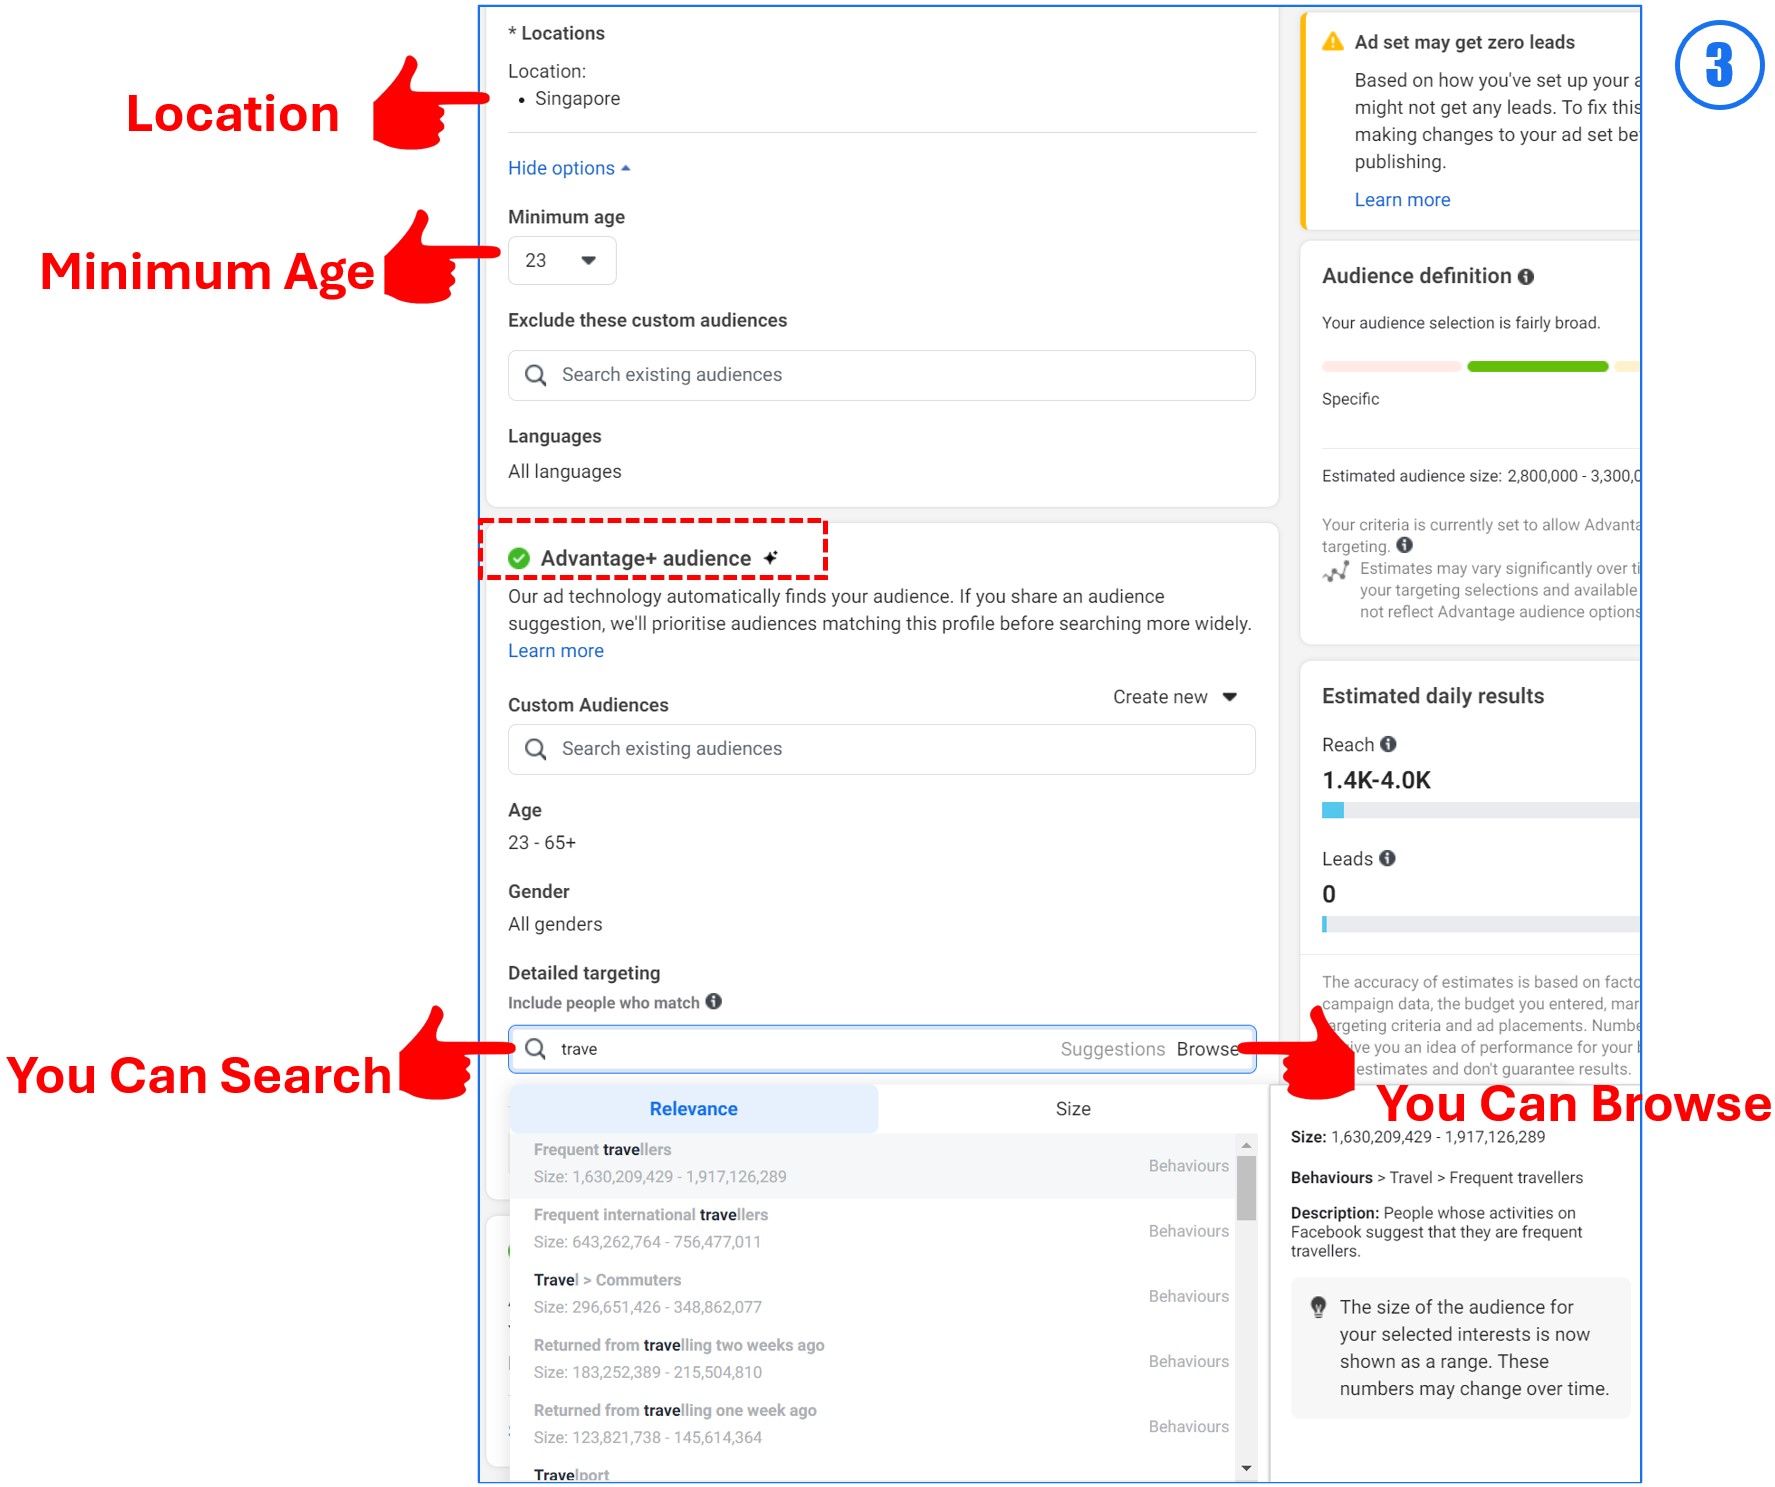This screenshot has width=1775, height=1487.
Task: Collapse settings with Hide options
Action: (568, 168)
